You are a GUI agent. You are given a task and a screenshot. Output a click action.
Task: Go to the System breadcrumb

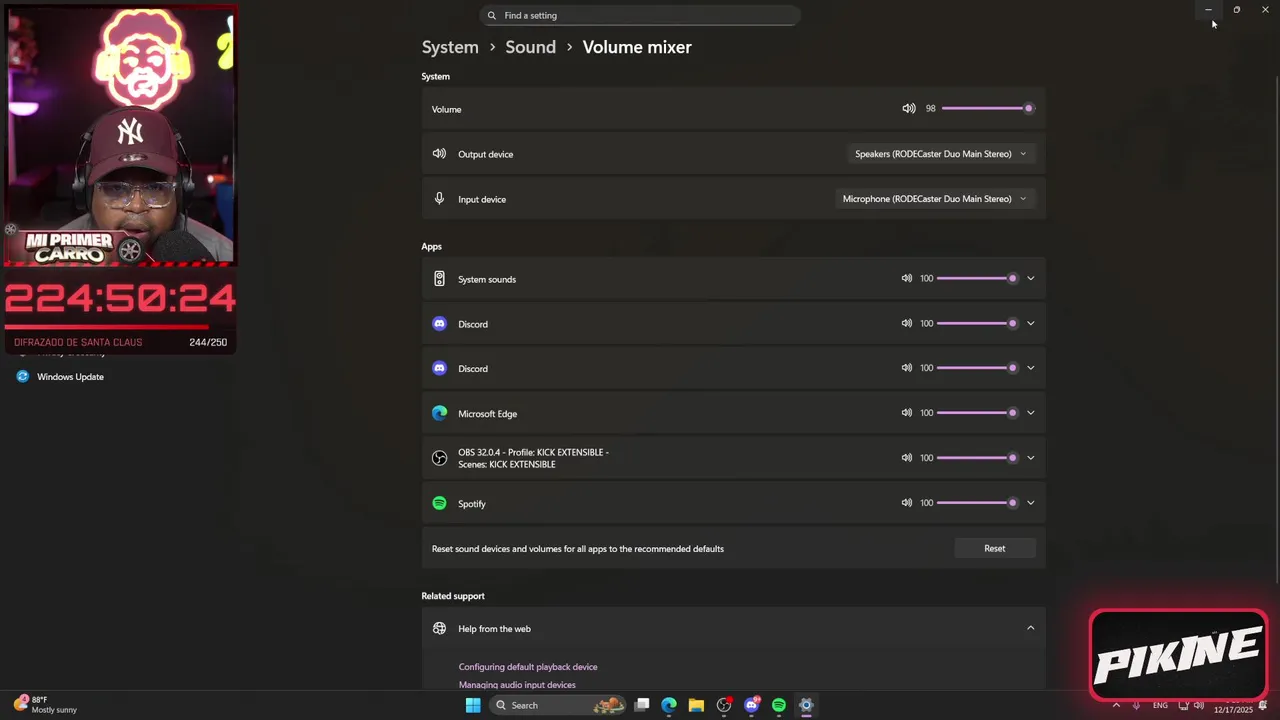pyautogui.click(x=450, y=47)
